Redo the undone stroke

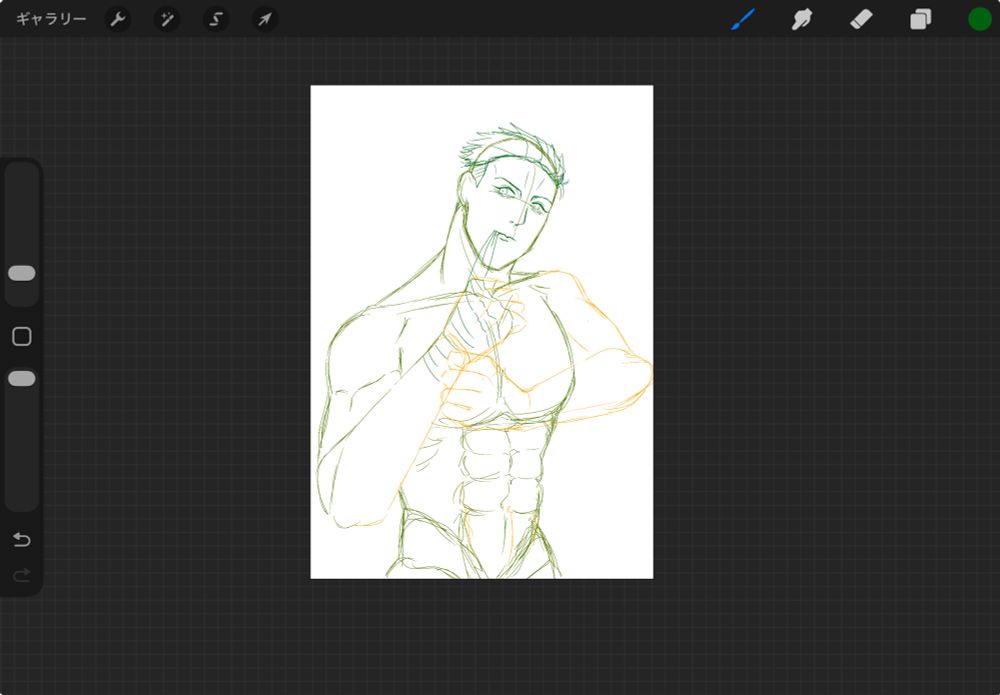click(x=22, y=576)
